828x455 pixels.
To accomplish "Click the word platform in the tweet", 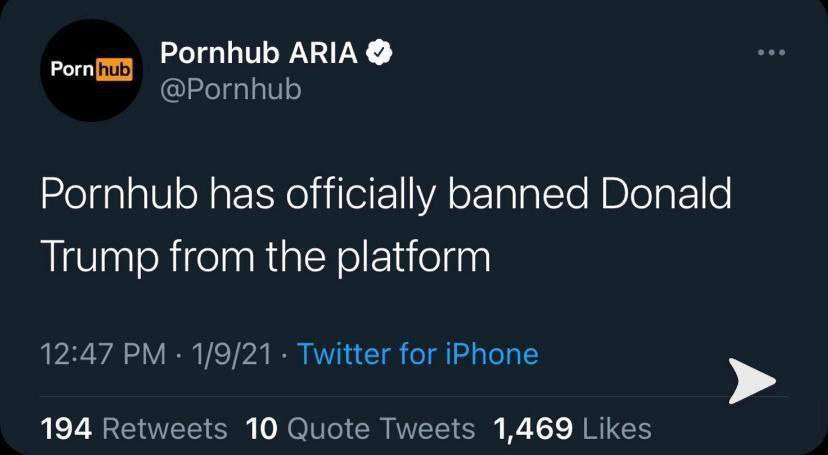I will pos(414,258).
